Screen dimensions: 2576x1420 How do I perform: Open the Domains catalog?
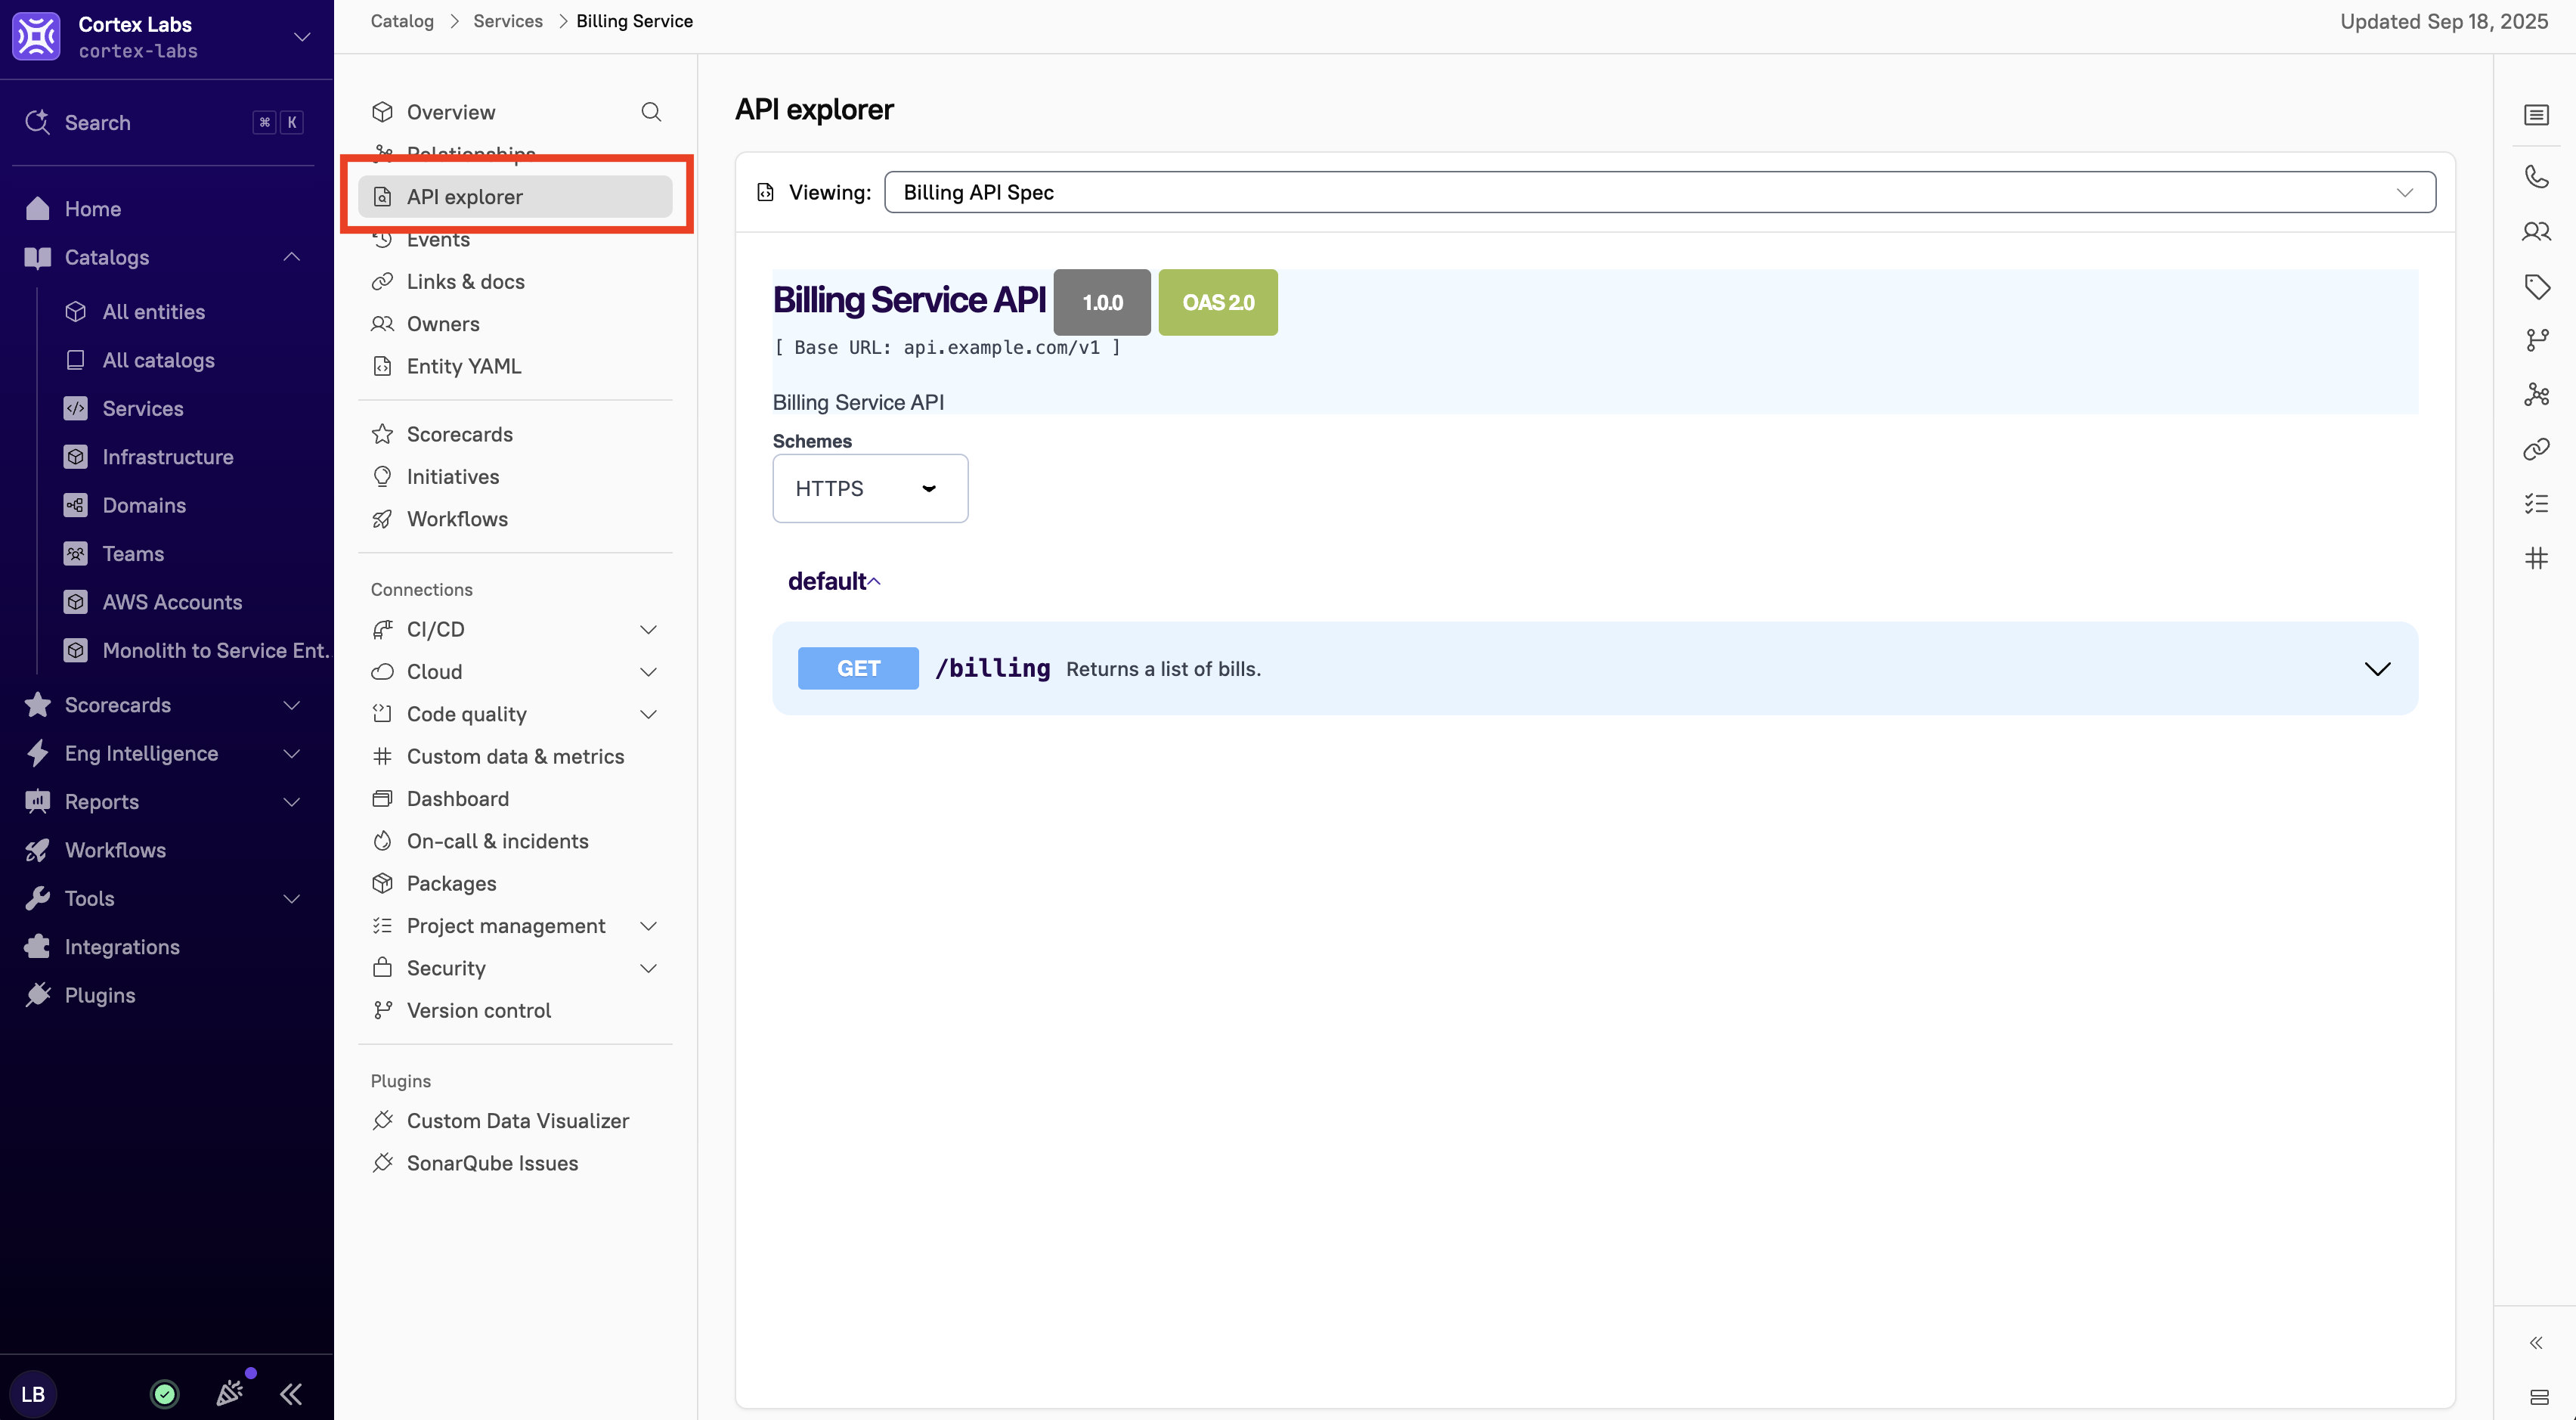(144, 505)
